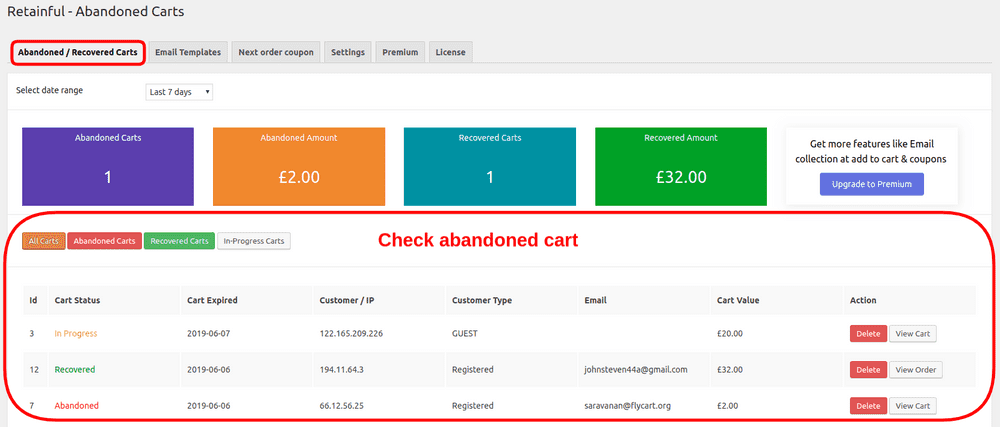Viewport: 1000px width, 427px height.
Task: Click the teal Recovered Carts stat card
Action: (490, 166)
